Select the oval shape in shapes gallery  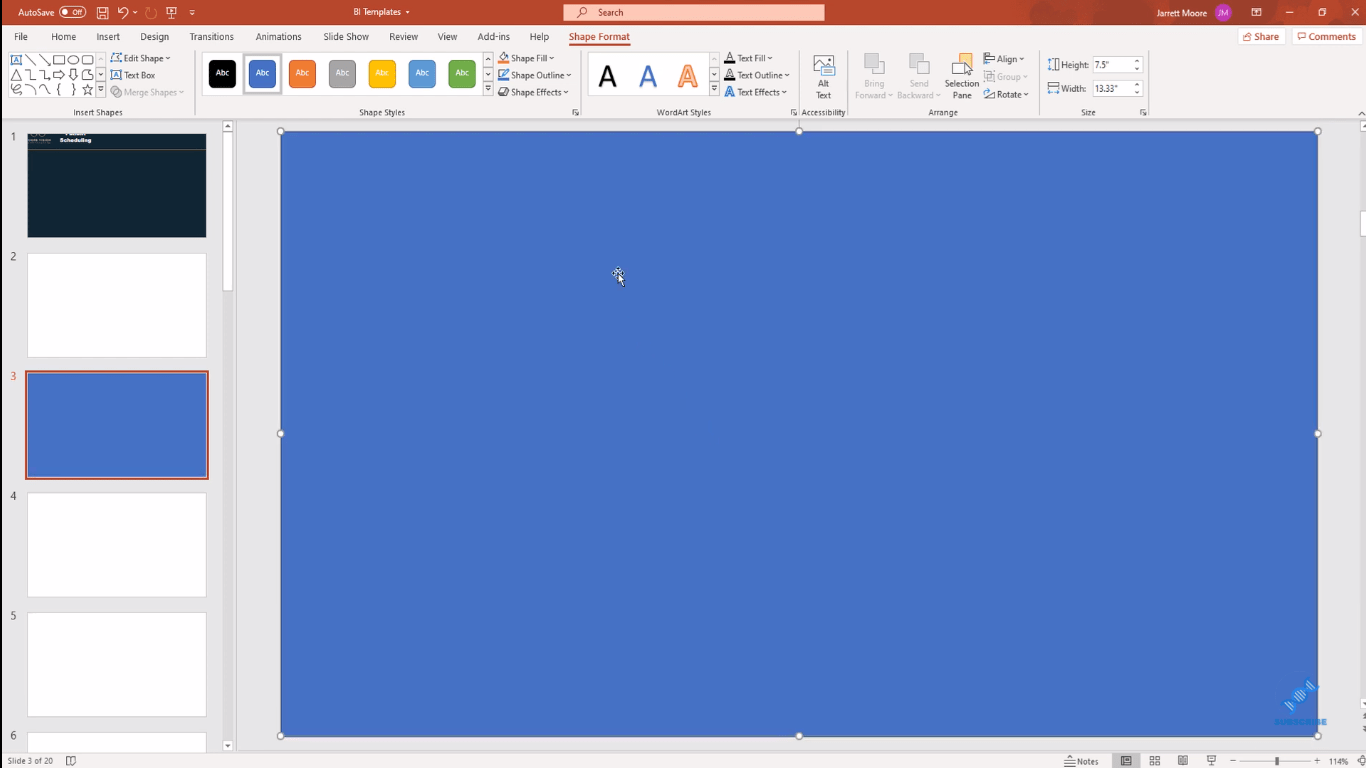pos(74,60)
